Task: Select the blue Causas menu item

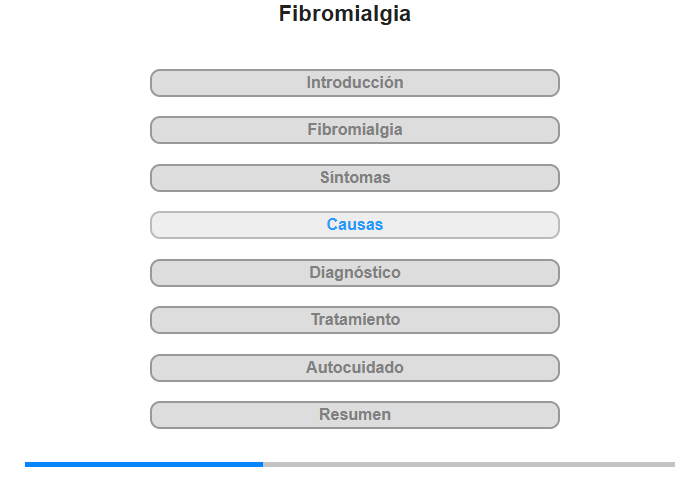Action: [x=355, y=225]
